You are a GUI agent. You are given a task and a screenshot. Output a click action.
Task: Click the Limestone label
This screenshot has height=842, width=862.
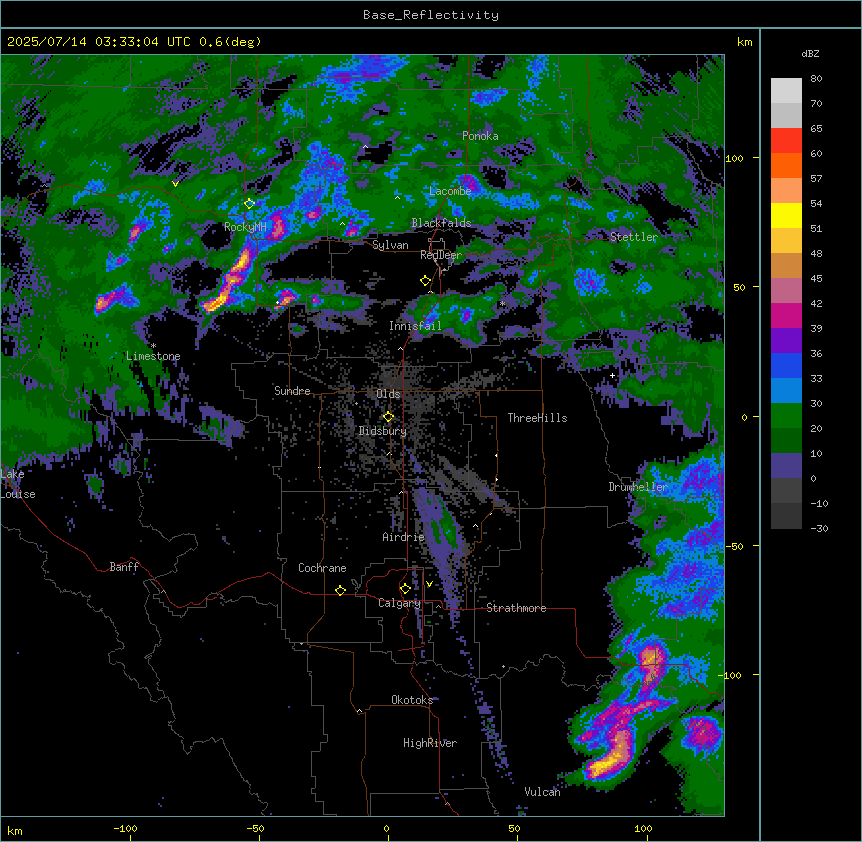[153, 356]
